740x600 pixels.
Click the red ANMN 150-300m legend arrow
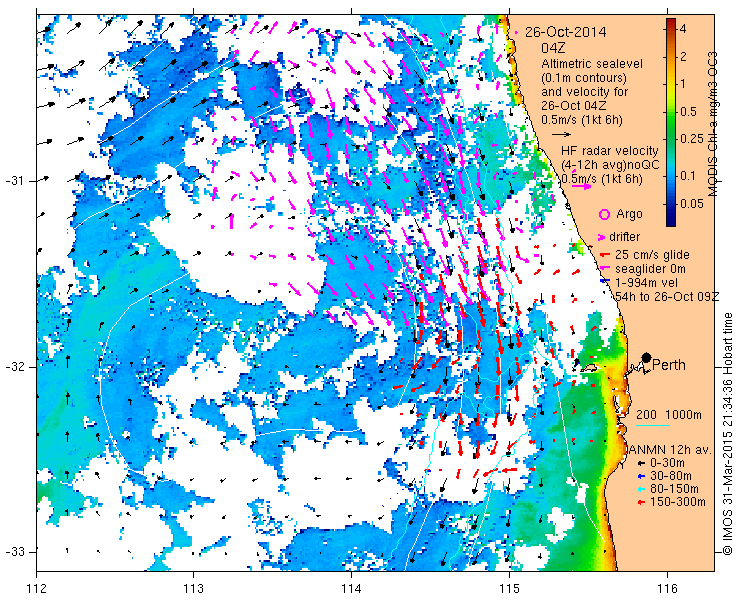coord(641,502)
